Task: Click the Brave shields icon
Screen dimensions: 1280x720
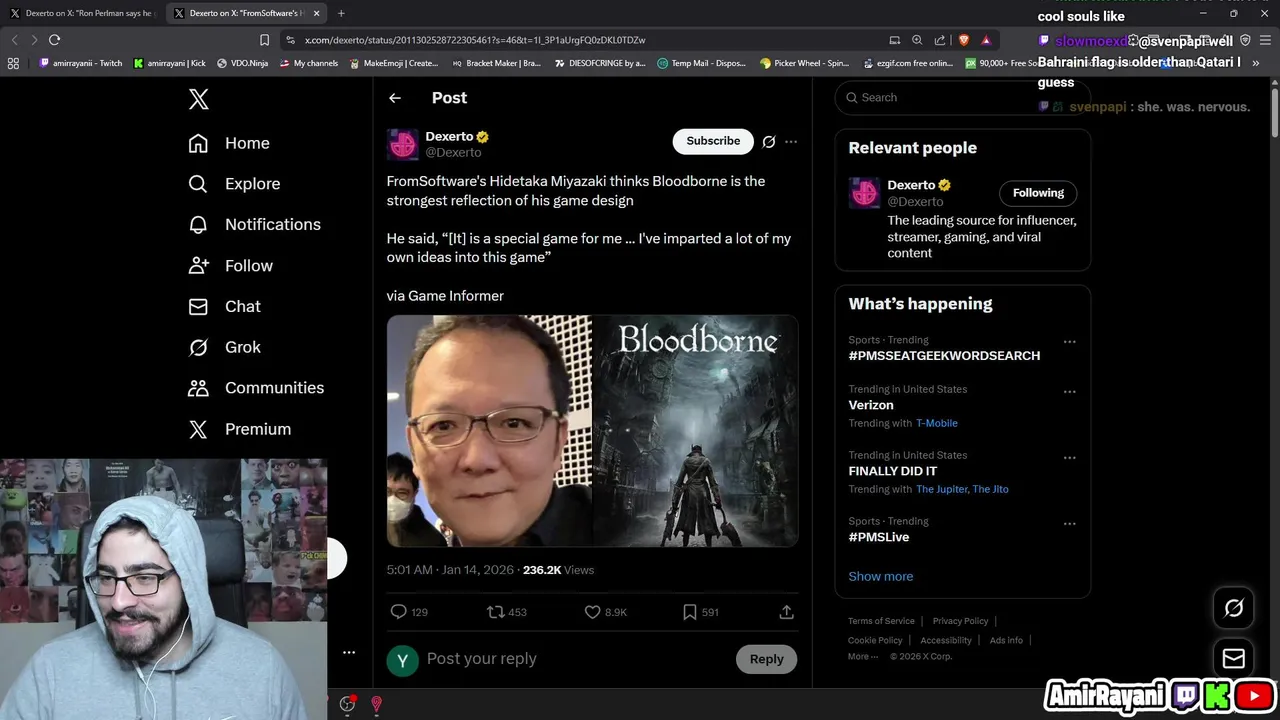Action: pos(964,40)
